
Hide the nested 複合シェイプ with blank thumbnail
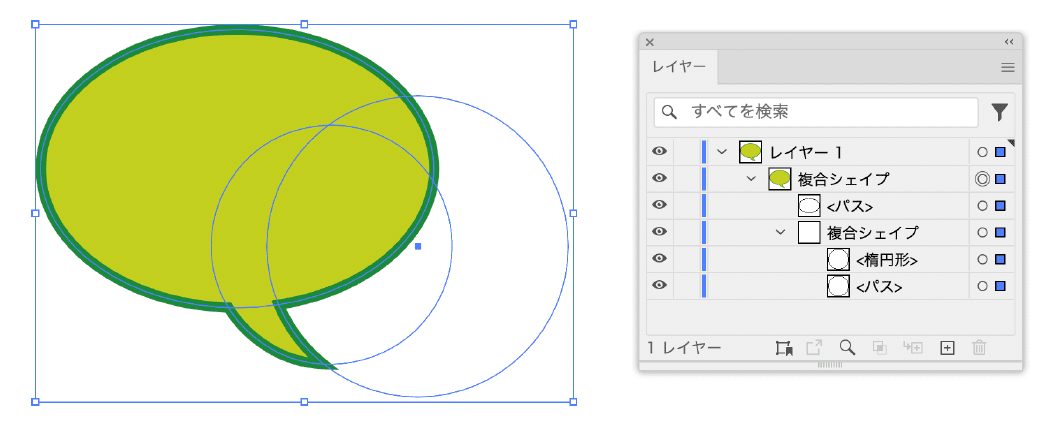(x=659, y=231)
